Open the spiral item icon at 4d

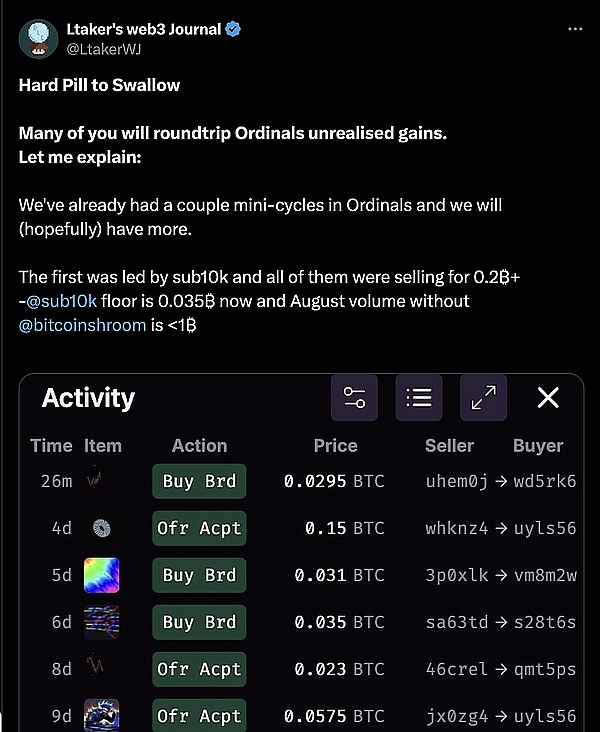tap(102, 528)
